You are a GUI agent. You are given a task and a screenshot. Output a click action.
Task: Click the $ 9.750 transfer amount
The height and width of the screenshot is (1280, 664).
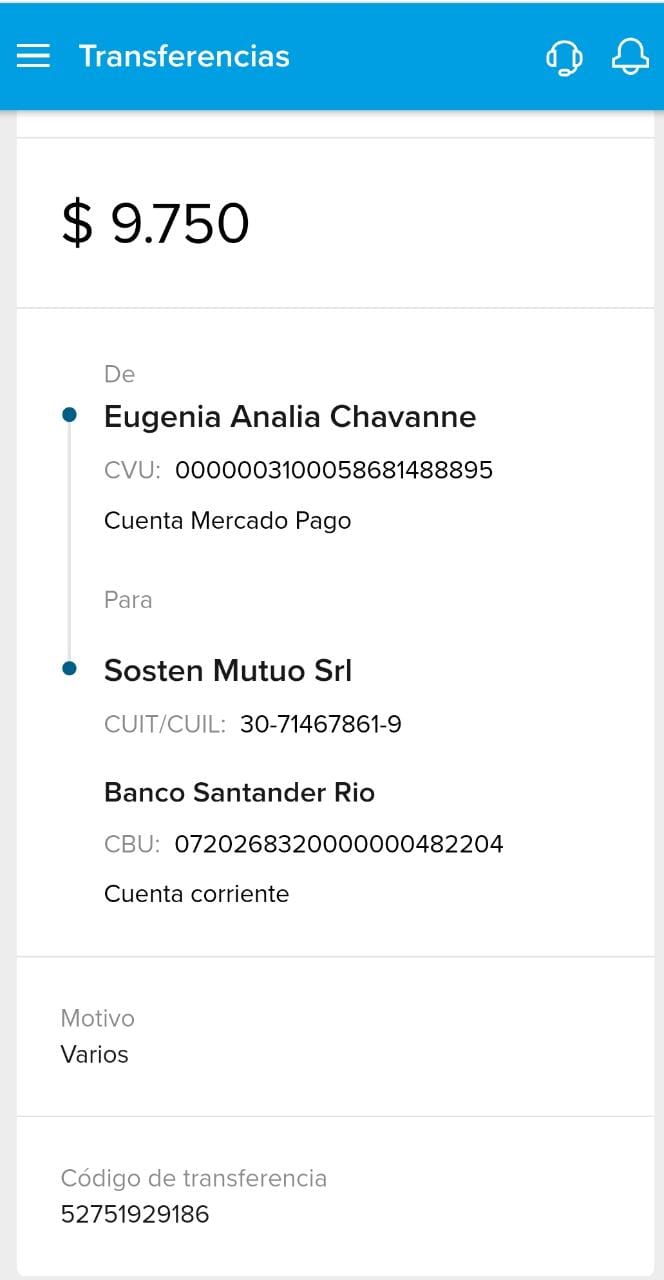[x=155, y=223]
